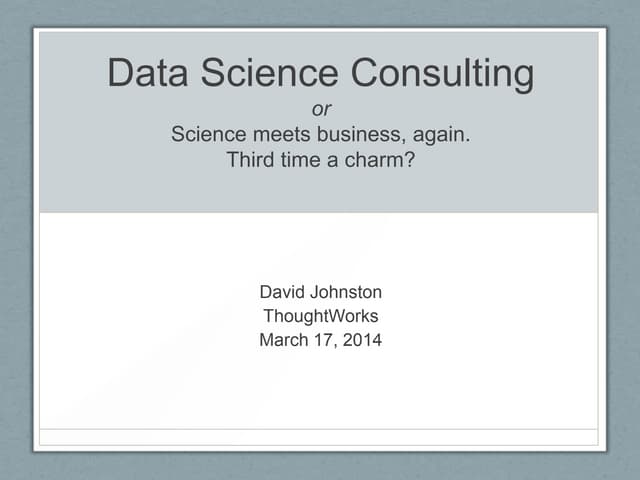Click the "17," day number in the date
Viewport: 640px width, 480px height.
point(326,340)
